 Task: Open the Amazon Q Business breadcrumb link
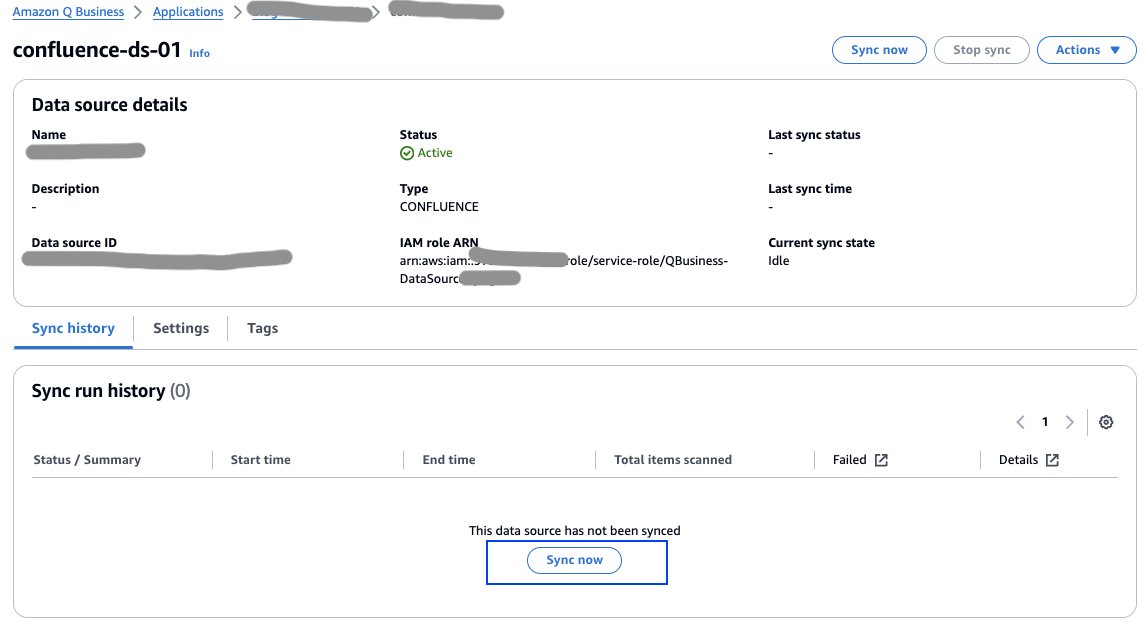pos(69,12)
